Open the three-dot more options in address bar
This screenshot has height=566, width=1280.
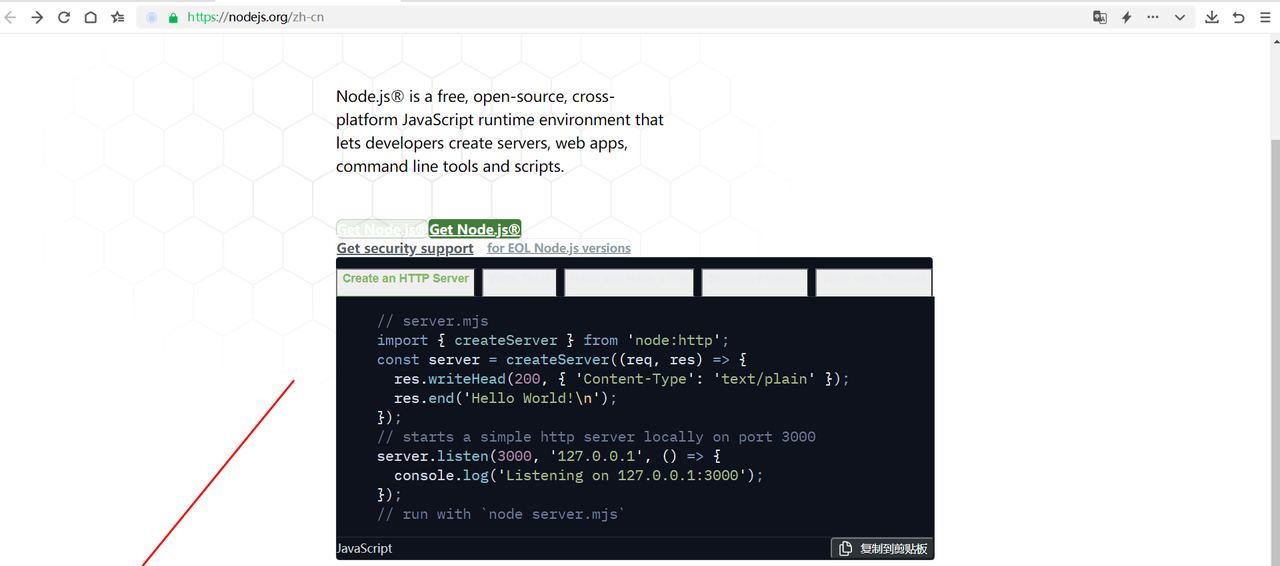[x=1153, y=17]
